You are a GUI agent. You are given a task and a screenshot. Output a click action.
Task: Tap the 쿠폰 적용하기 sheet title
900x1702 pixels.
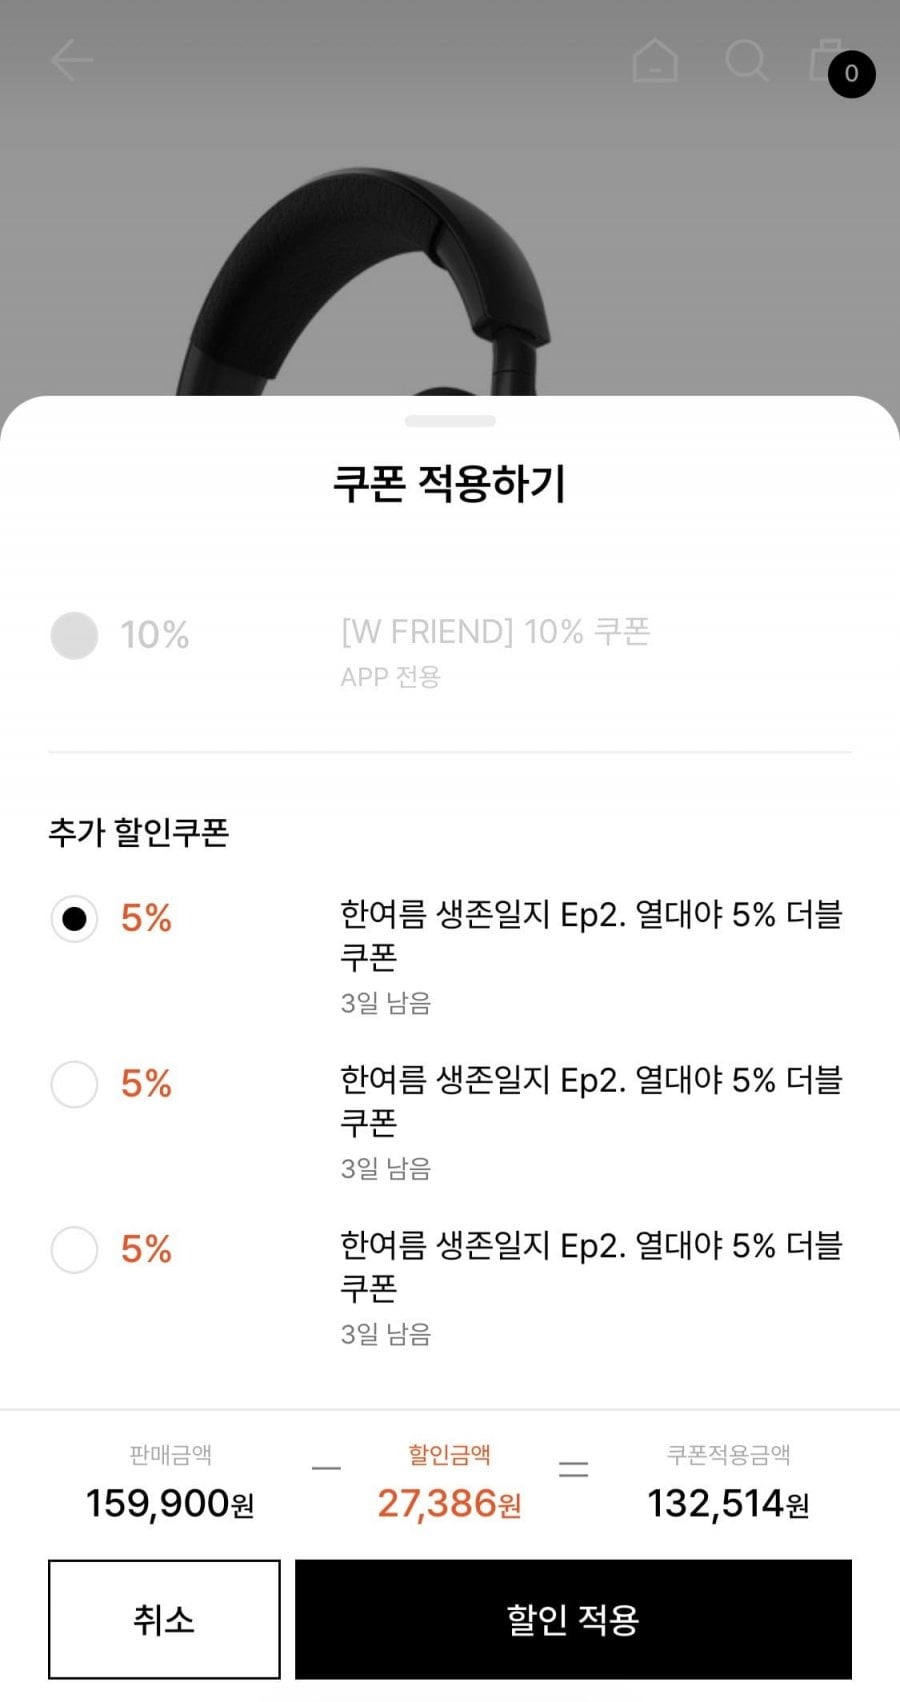pos(450,484)
